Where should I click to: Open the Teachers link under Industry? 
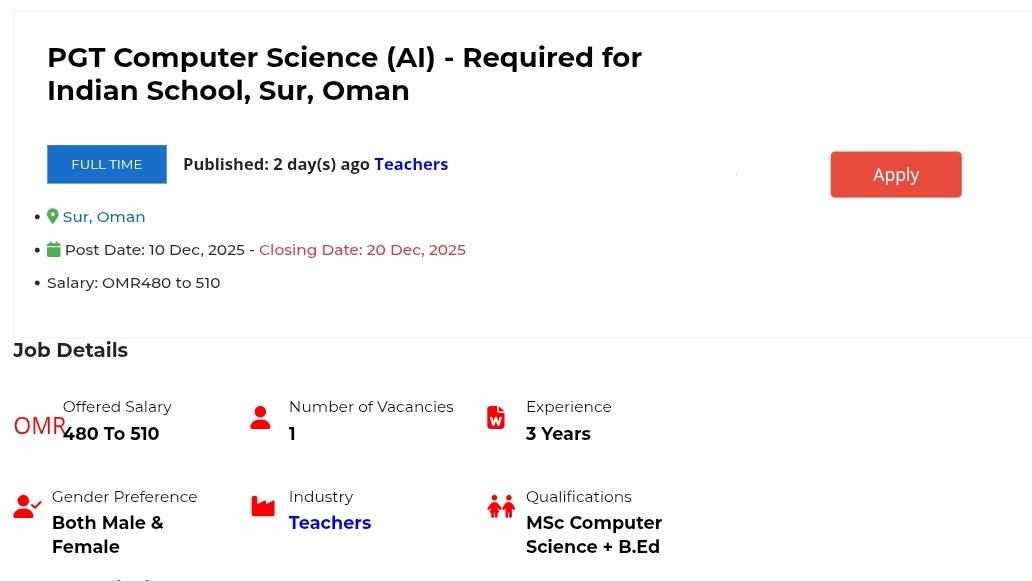330,523
